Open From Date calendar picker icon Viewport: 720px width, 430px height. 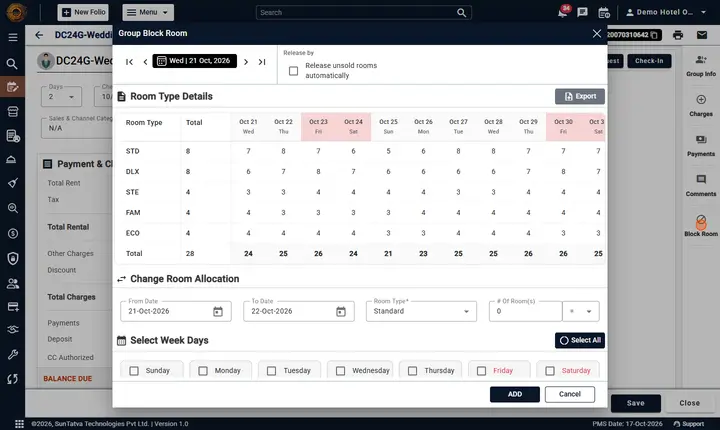pos(218,311)
